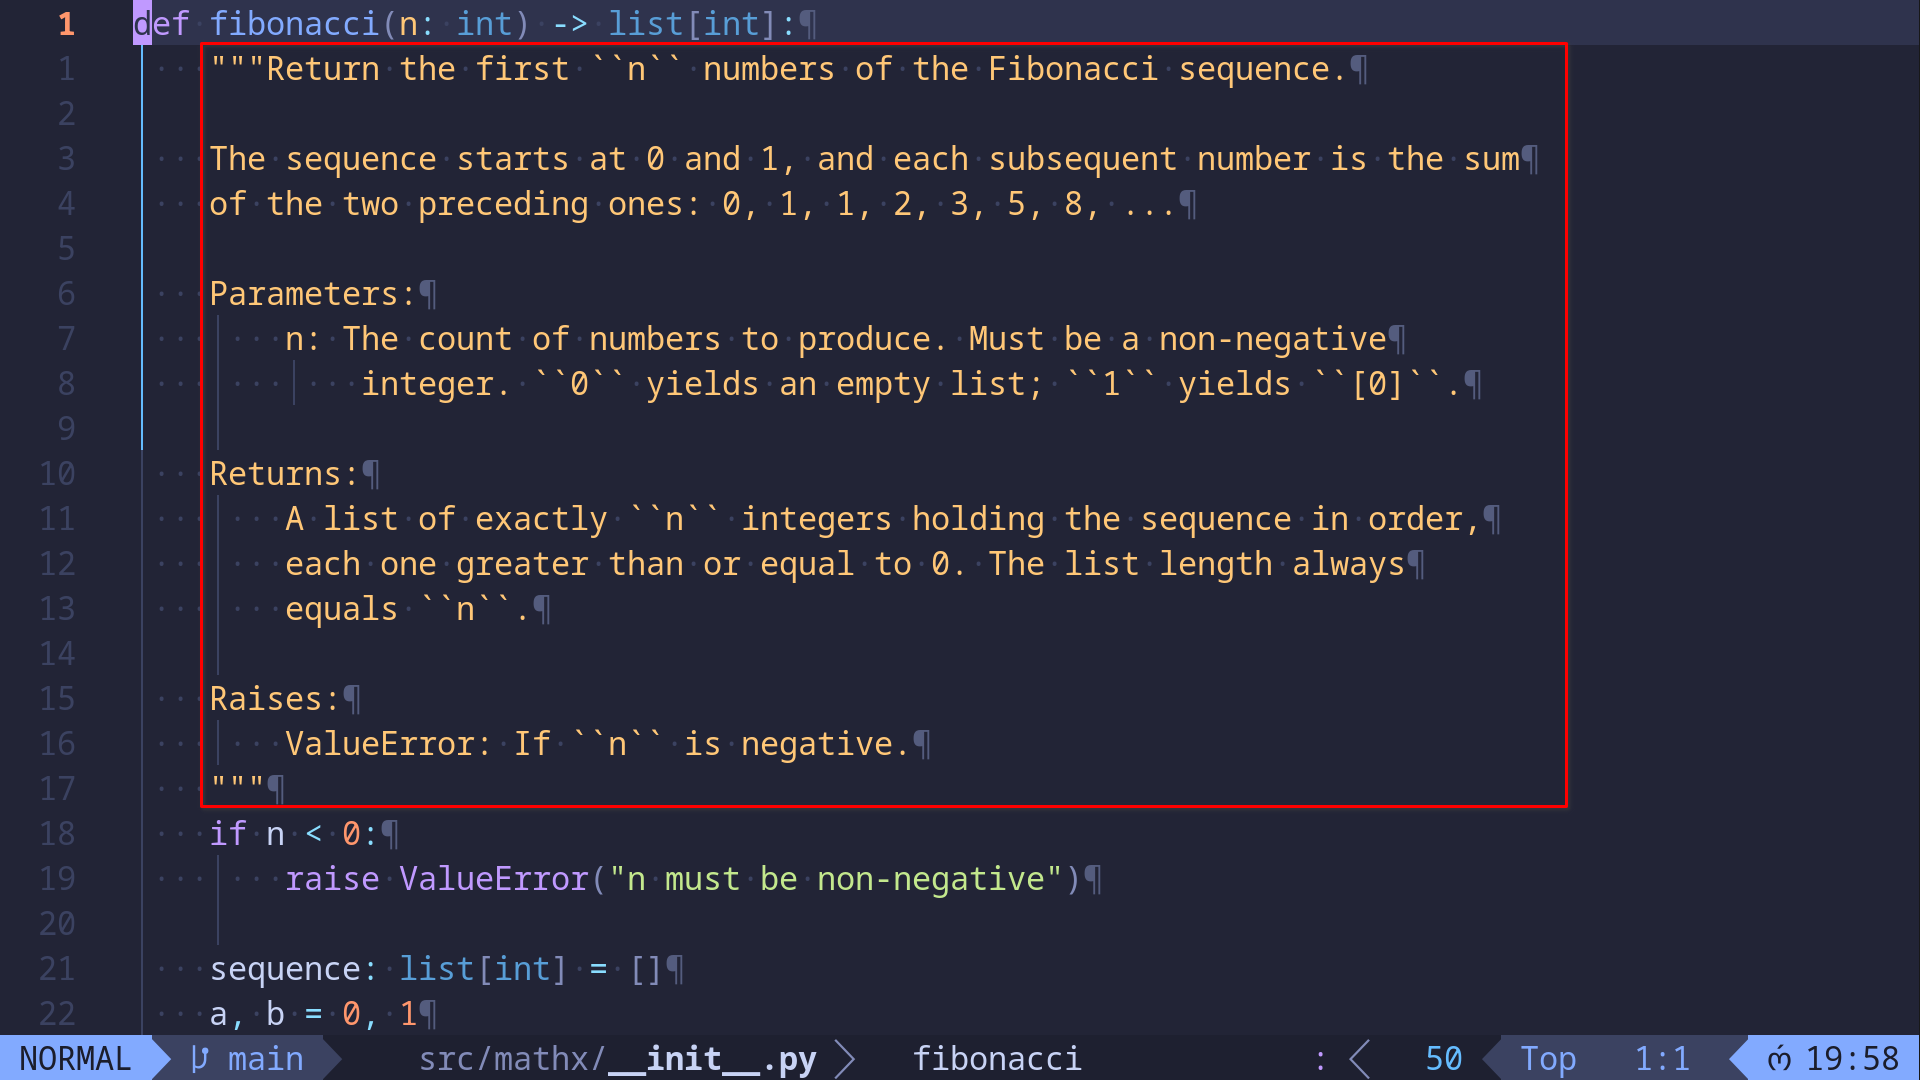Place cursor on def keyword
The height and width of the screenshot is (1080, 1920).
[x=161, y=23]
